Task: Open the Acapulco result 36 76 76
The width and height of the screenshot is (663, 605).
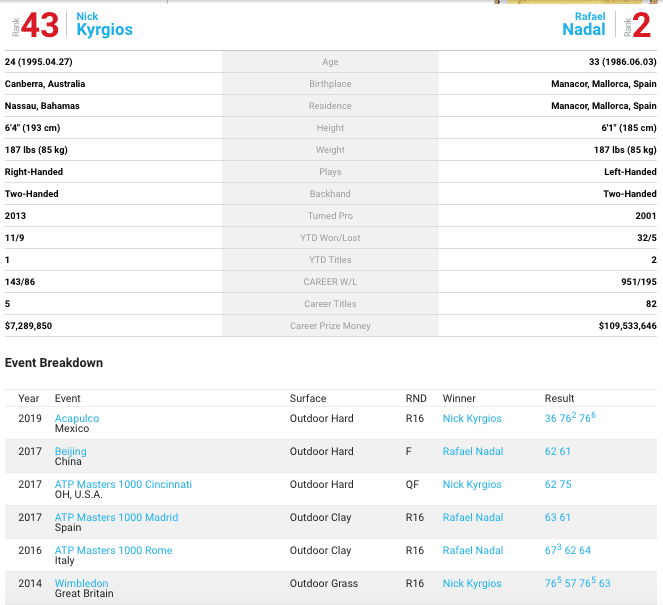Action: coord(570,417)
